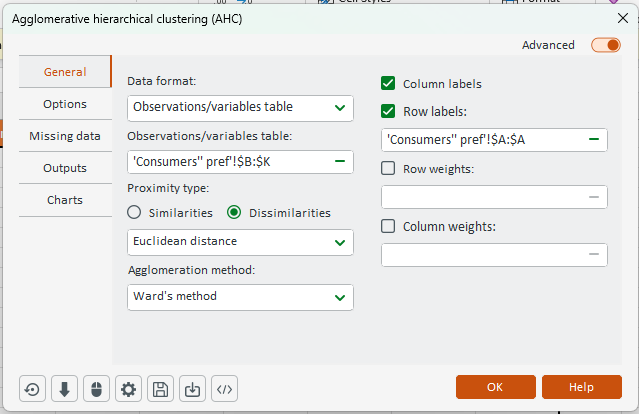Click the range selector icon for Row labels field
This screenshot has width=639, height=414.
(x=594, y=139)
